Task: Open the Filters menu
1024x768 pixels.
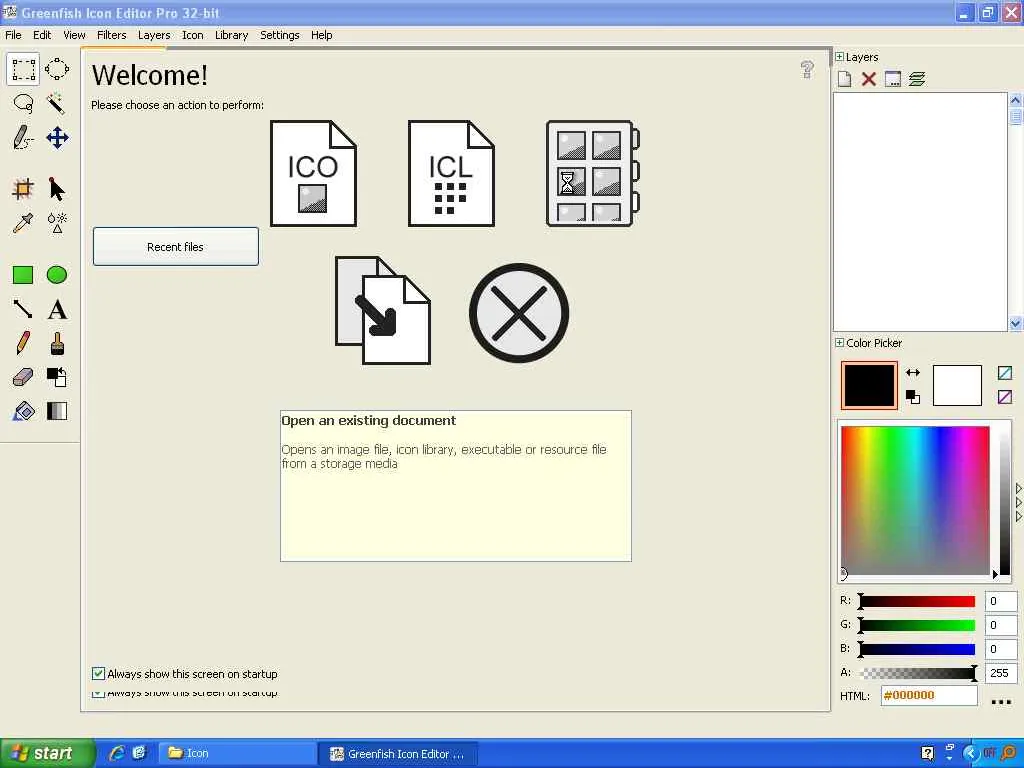Action: [112, 35]
